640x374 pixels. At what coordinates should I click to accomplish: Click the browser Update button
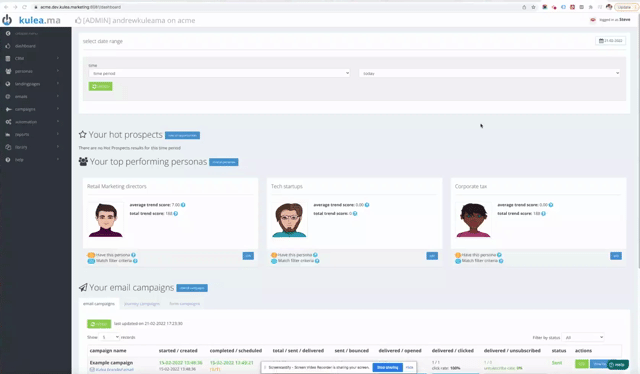click(624, 7)
